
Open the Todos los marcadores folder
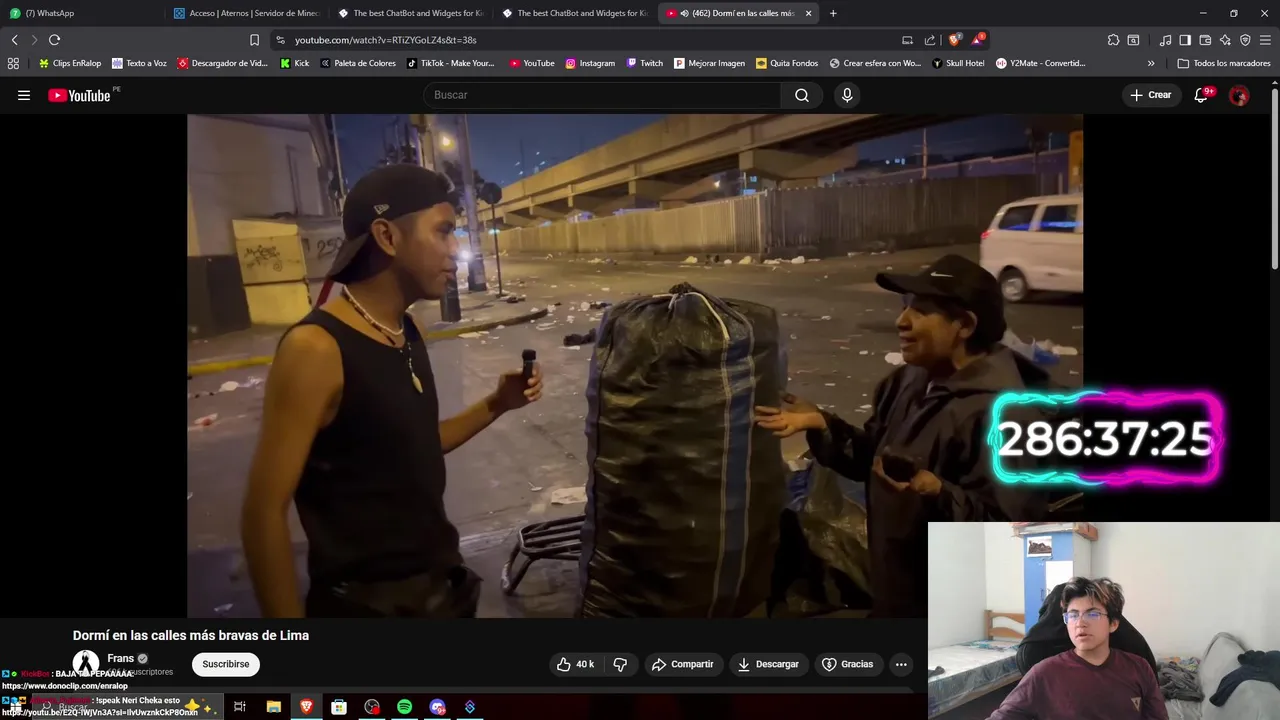pos(1223,63)
